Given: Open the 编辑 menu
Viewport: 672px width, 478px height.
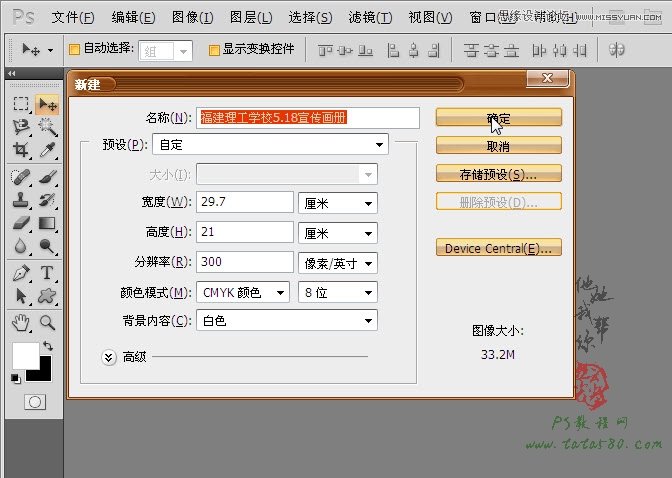Looking at the screenshot, I should [x=133, y=17].
